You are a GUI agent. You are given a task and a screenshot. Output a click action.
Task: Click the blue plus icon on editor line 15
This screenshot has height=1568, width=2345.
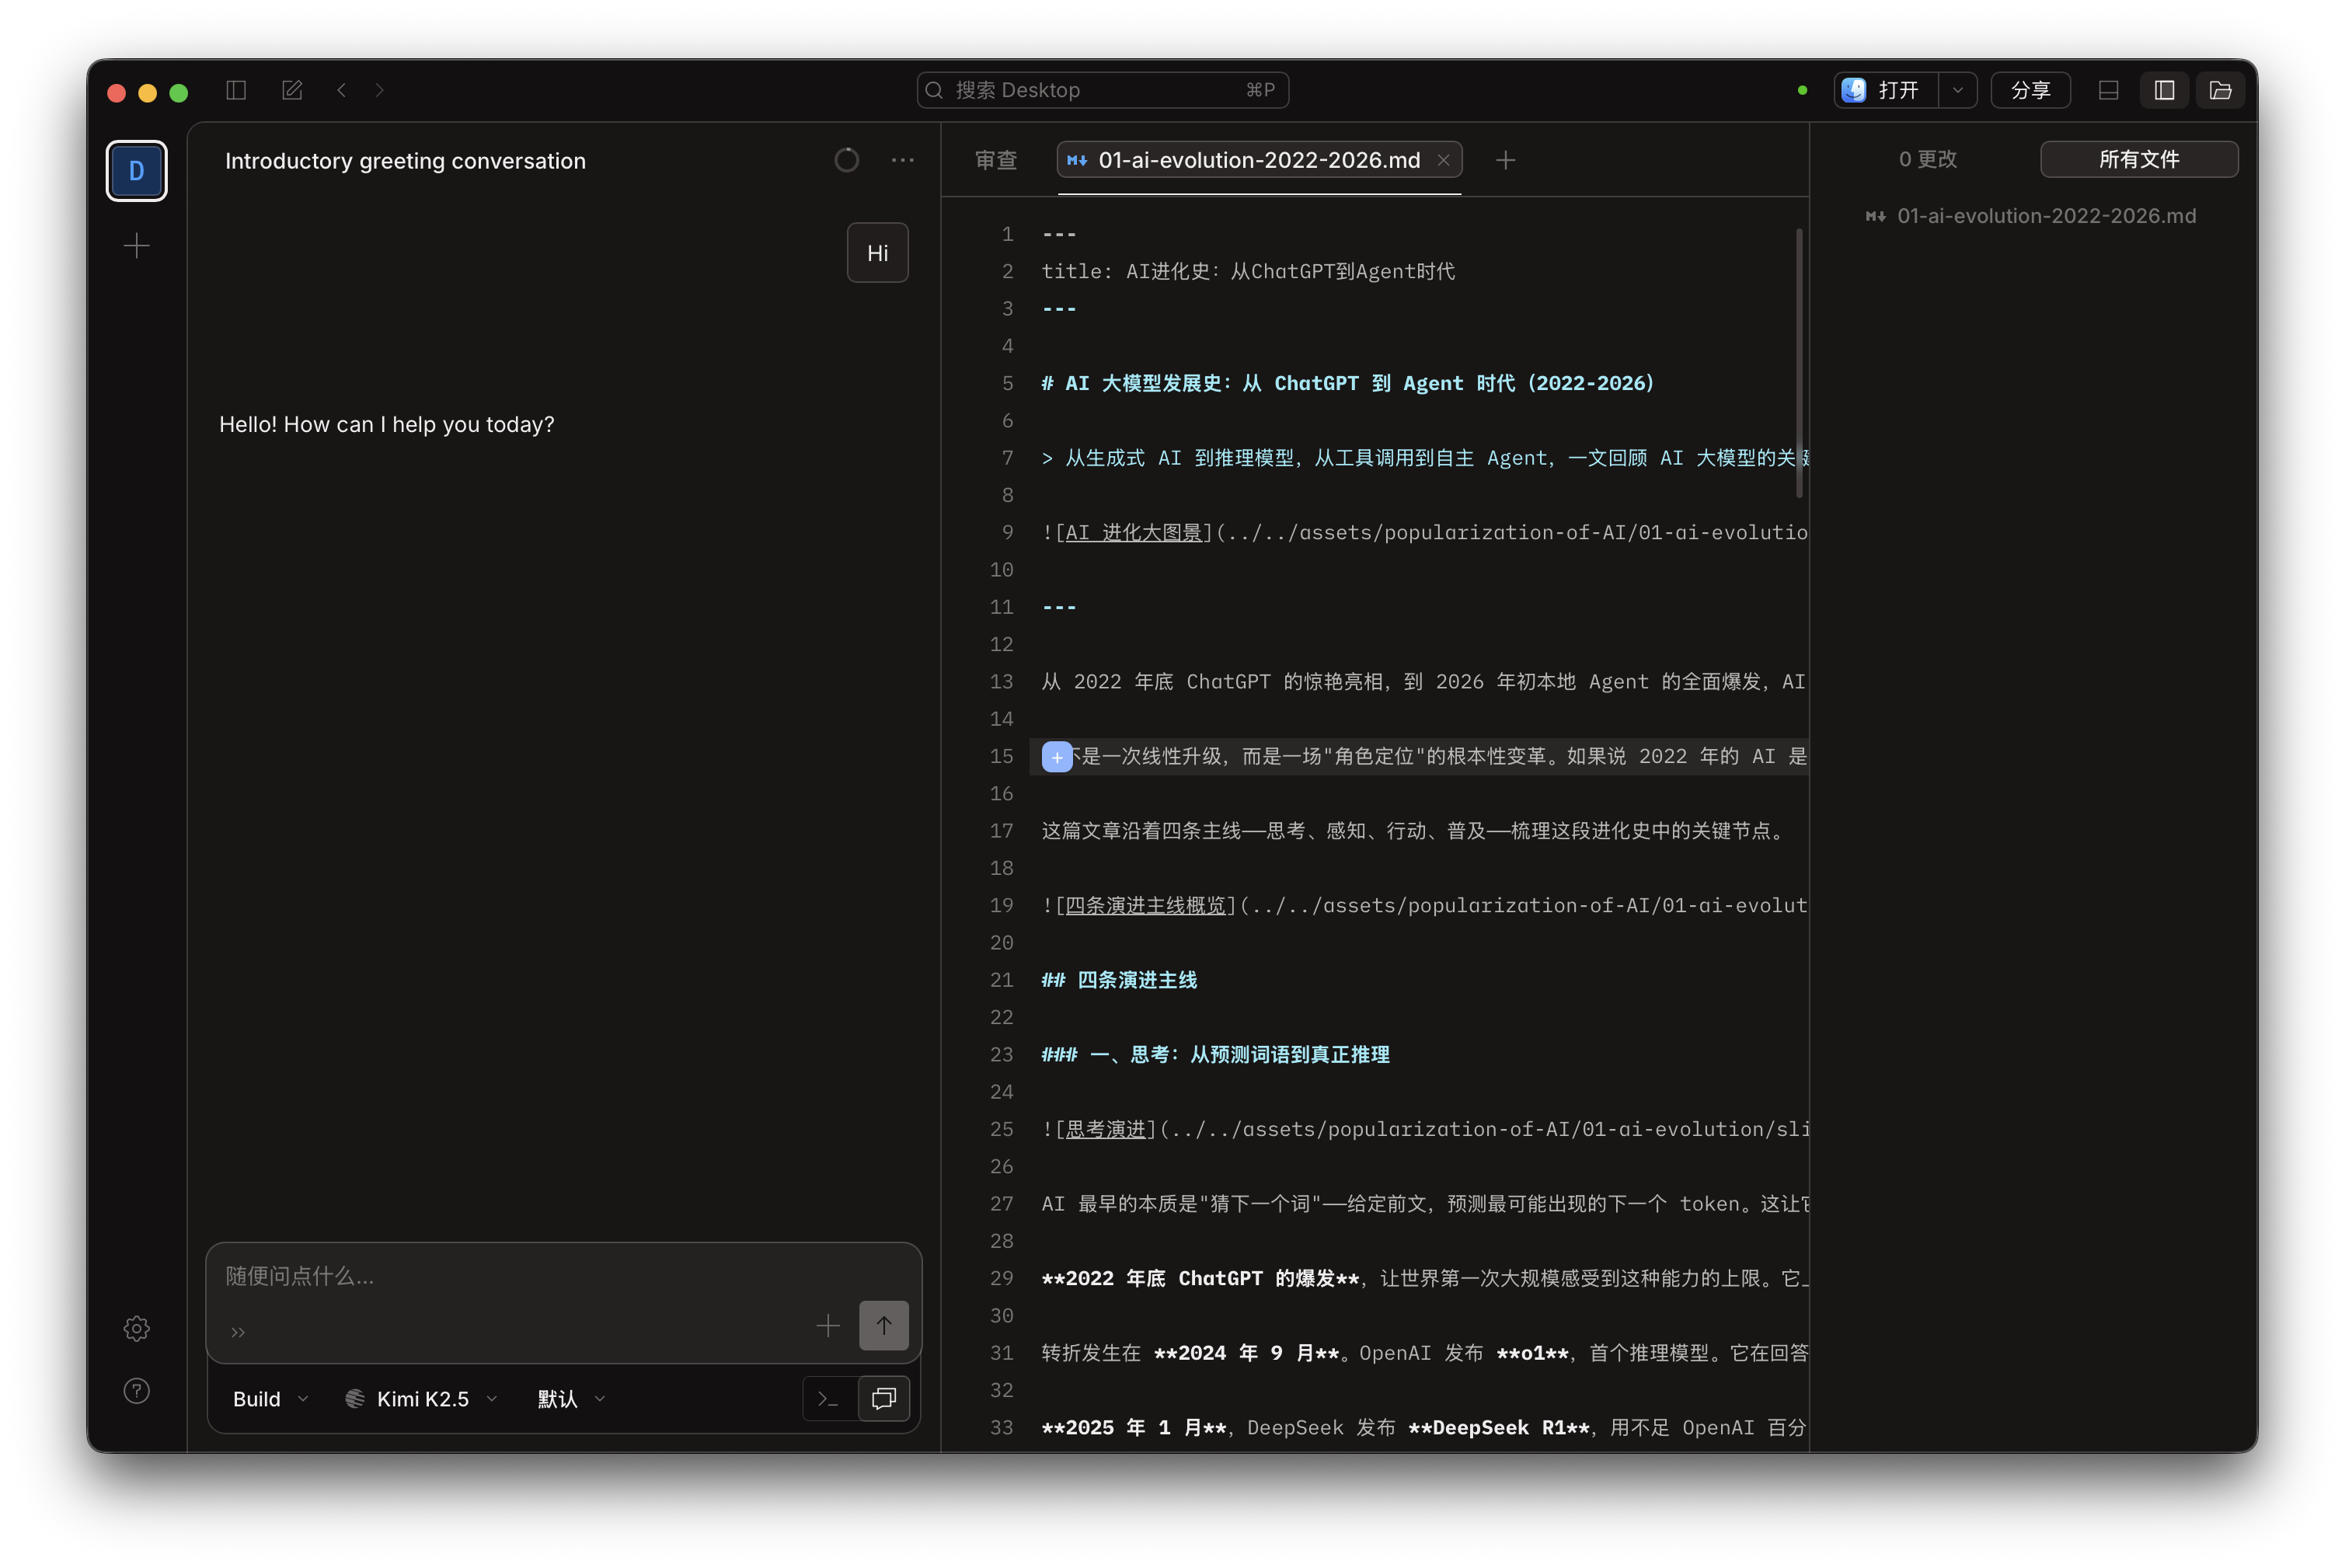(1056, 757)
